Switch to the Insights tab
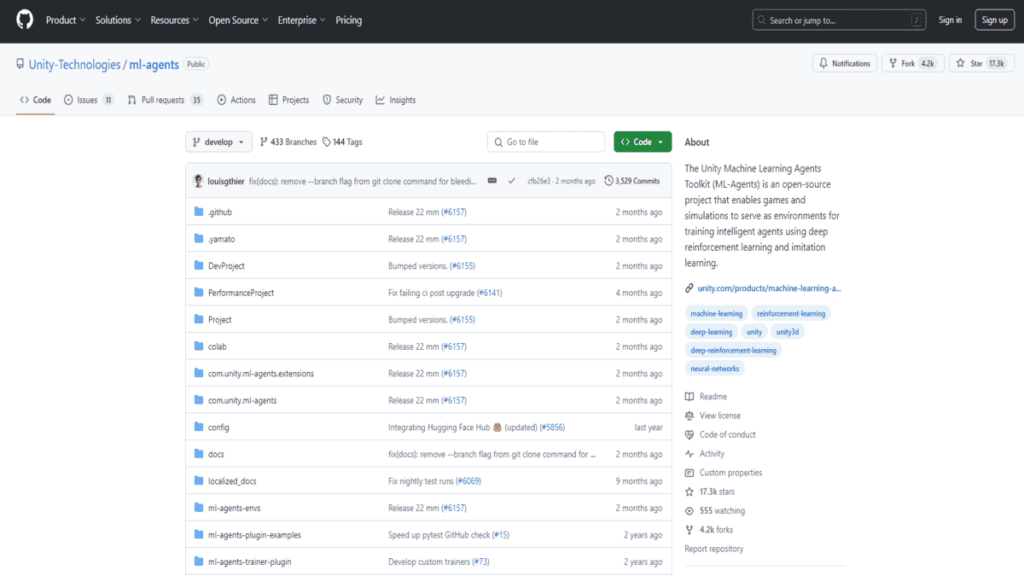Screen dimensions: 1024x576 pos(396,100)
